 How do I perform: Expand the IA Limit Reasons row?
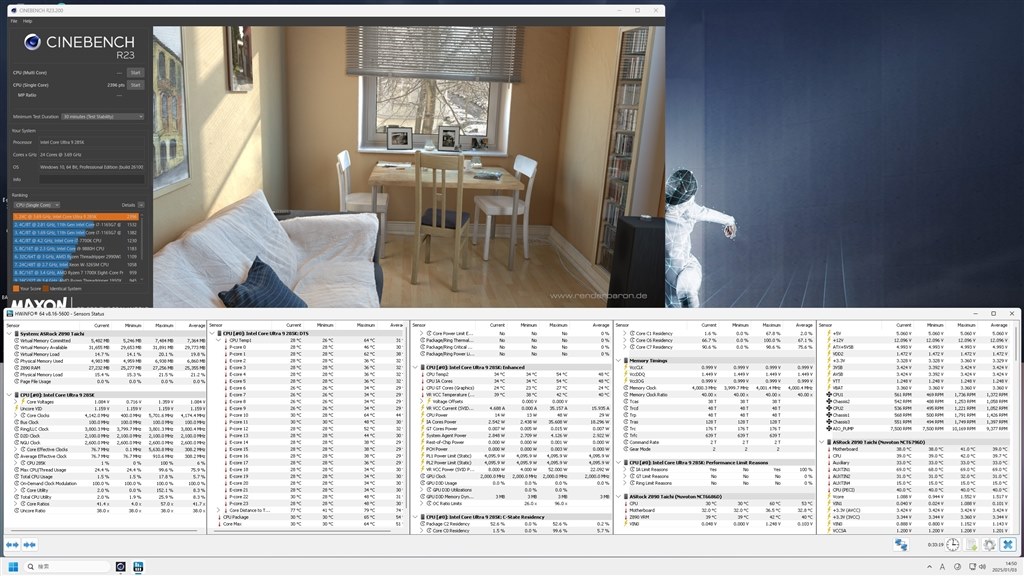(x=626, y=470)
